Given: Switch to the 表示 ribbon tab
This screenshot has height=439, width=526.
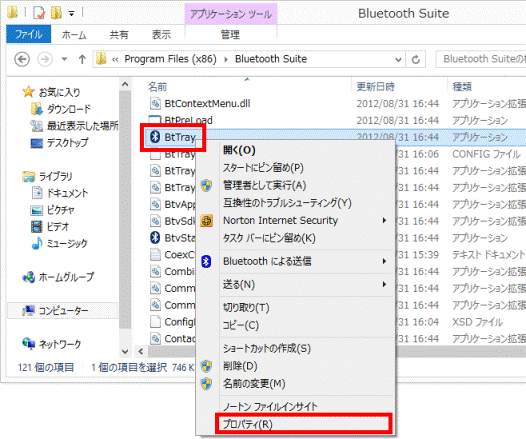Looking at the screenshot, I should pos(161,35).
